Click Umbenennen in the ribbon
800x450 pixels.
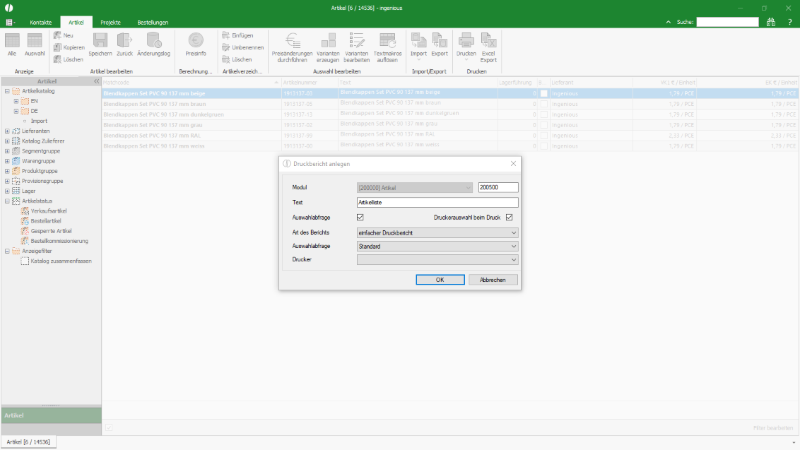pyautogui.click(x=243, y=47)
